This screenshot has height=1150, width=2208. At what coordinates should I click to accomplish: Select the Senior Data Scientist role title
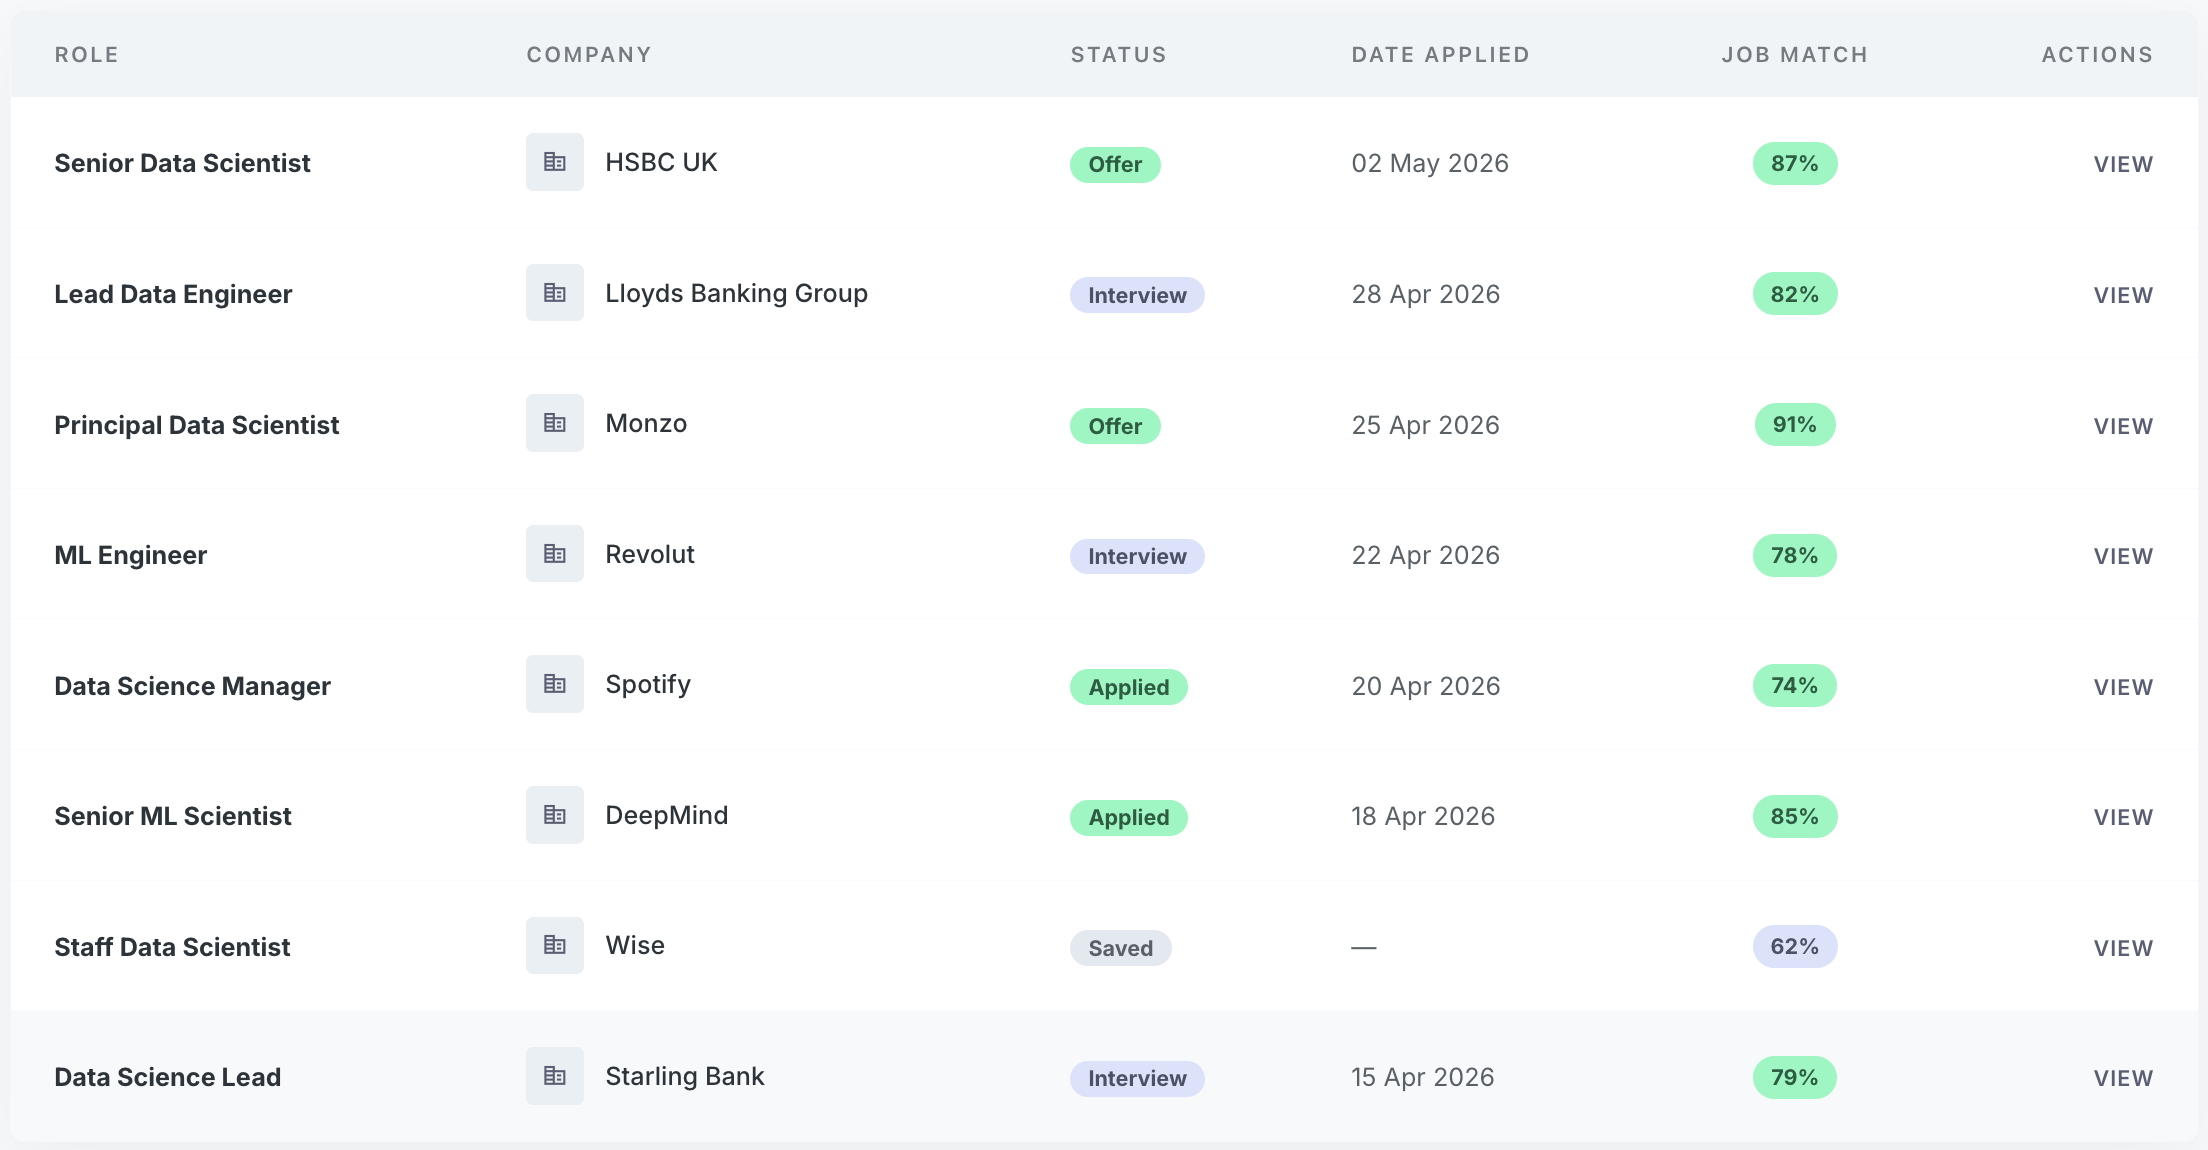(x=182, y=163)
